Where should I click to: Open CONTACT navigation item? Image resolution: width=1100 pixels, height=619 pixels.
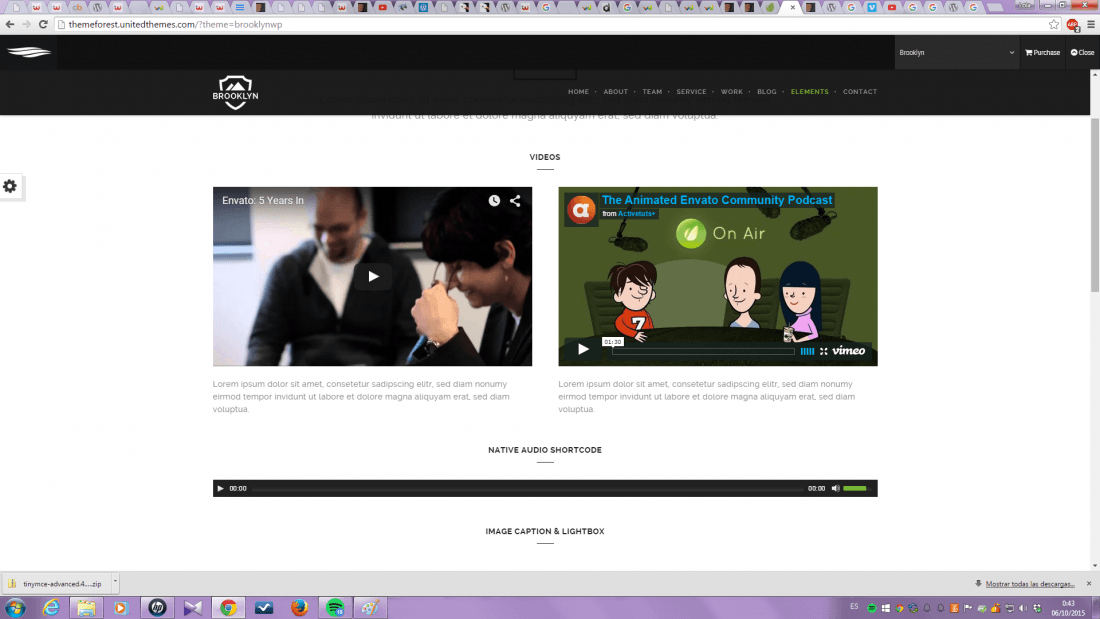(x=859, y=92)
